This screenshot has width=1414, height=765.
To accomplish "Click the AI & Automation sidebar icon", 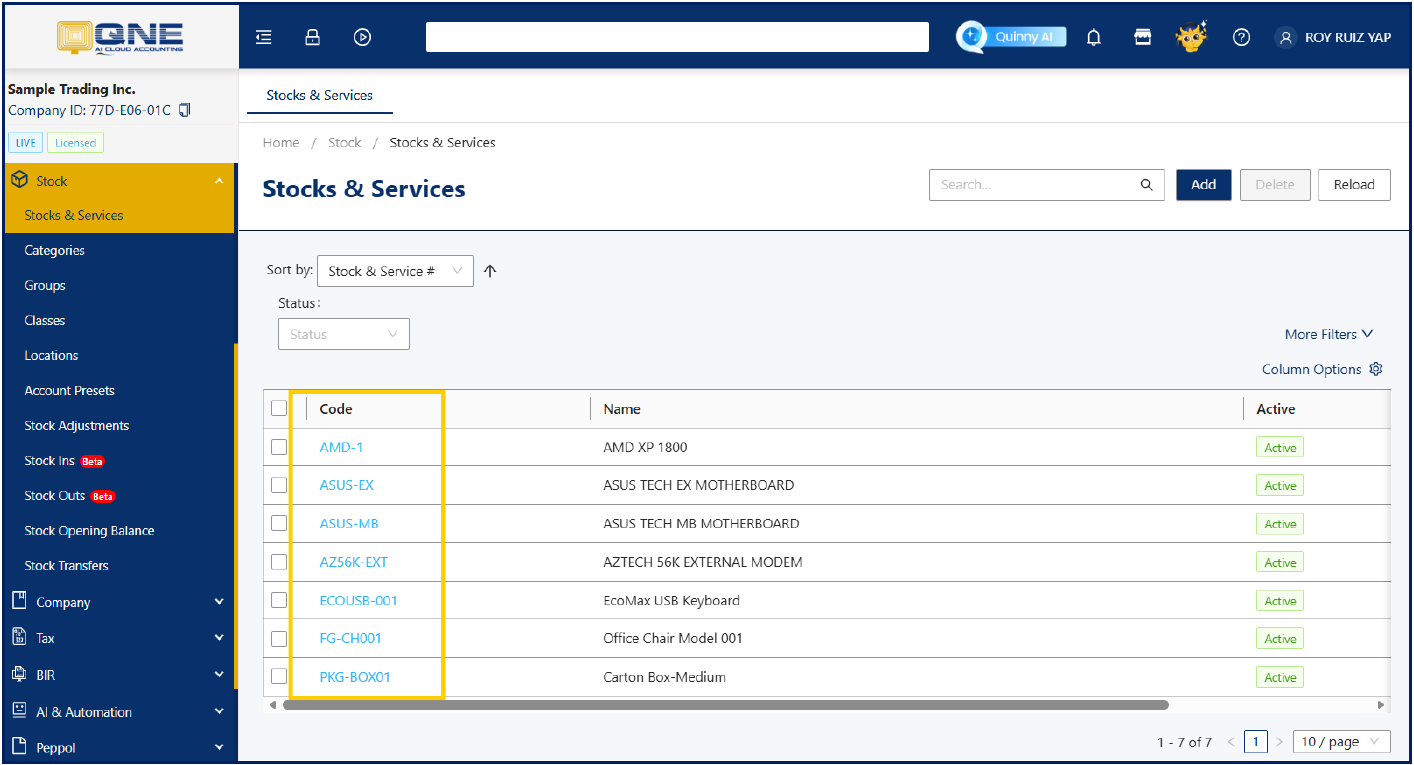I will click(x=18, y=711).
